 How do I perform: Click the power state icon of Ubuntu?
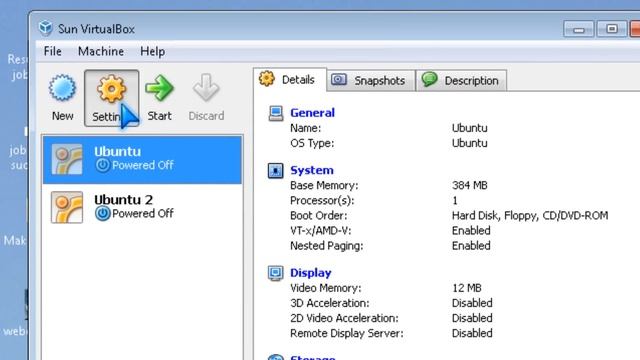tap(102, 165)
